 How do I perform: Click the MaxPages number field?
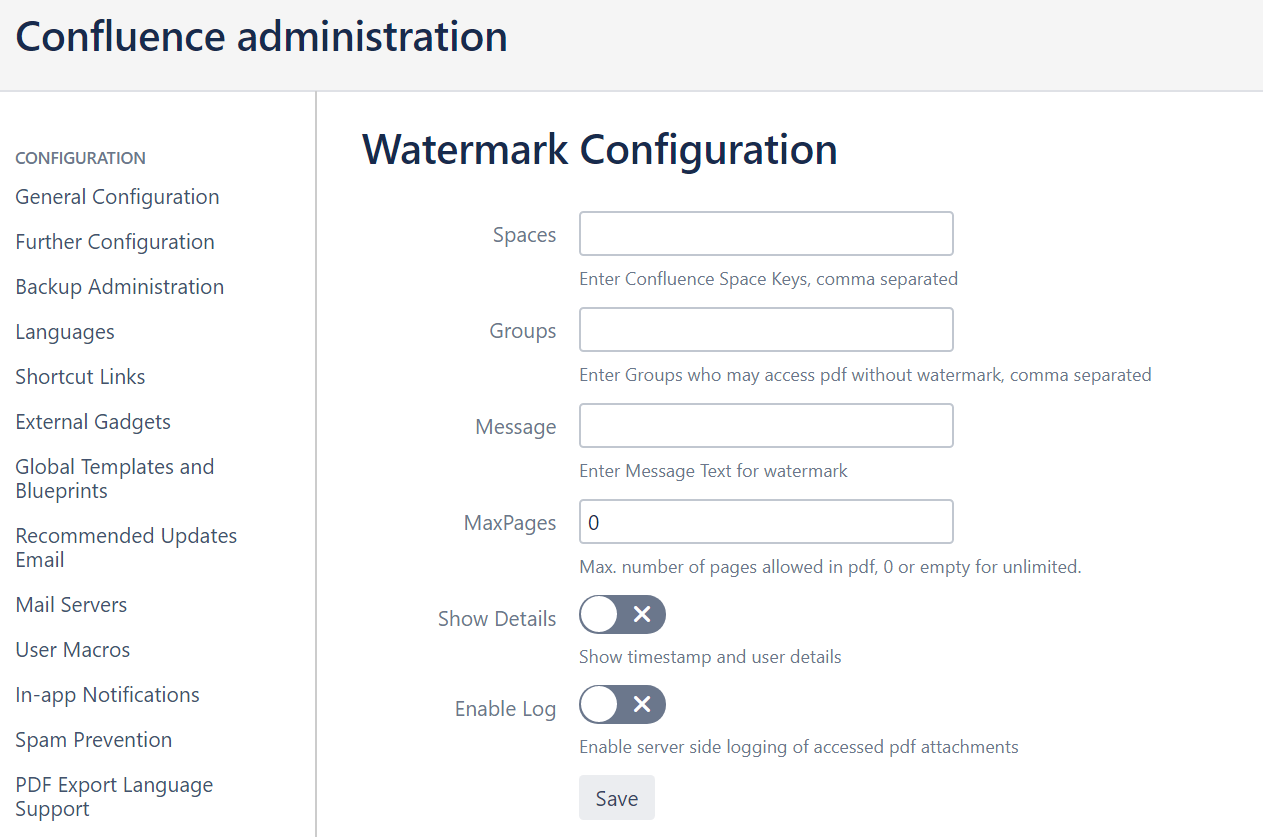766,522
